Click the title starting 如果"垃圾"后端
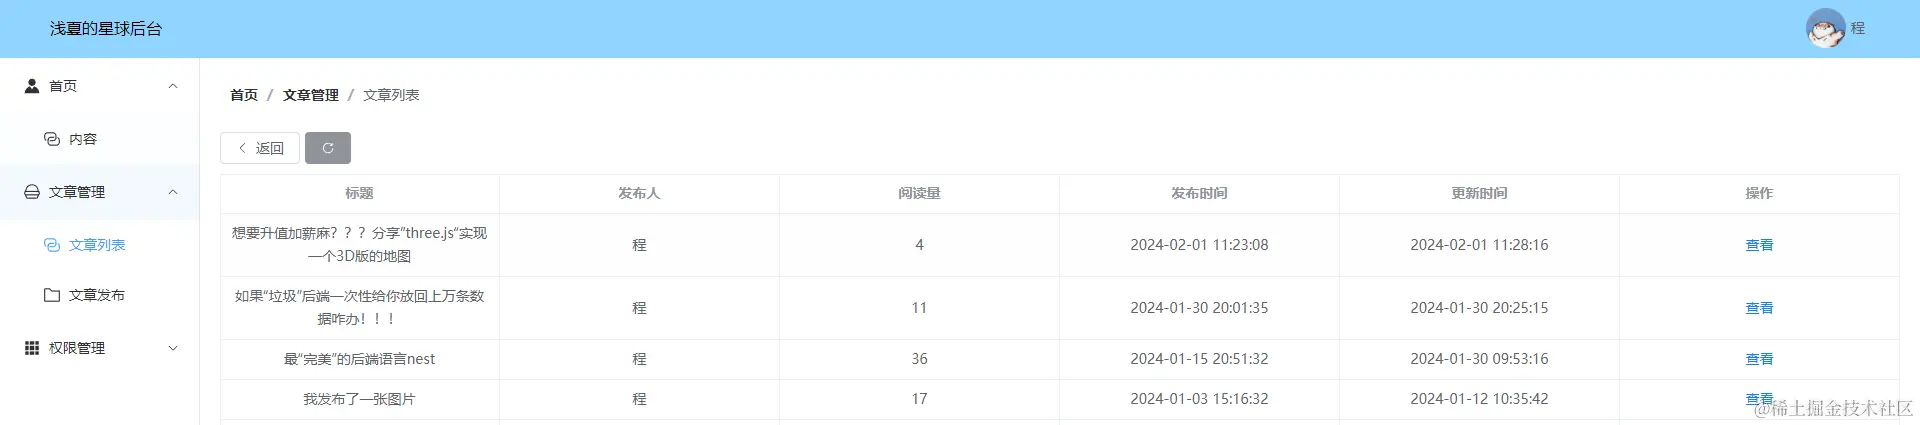Viewport: 1920px width, 425px height. (x=359, y=308)
